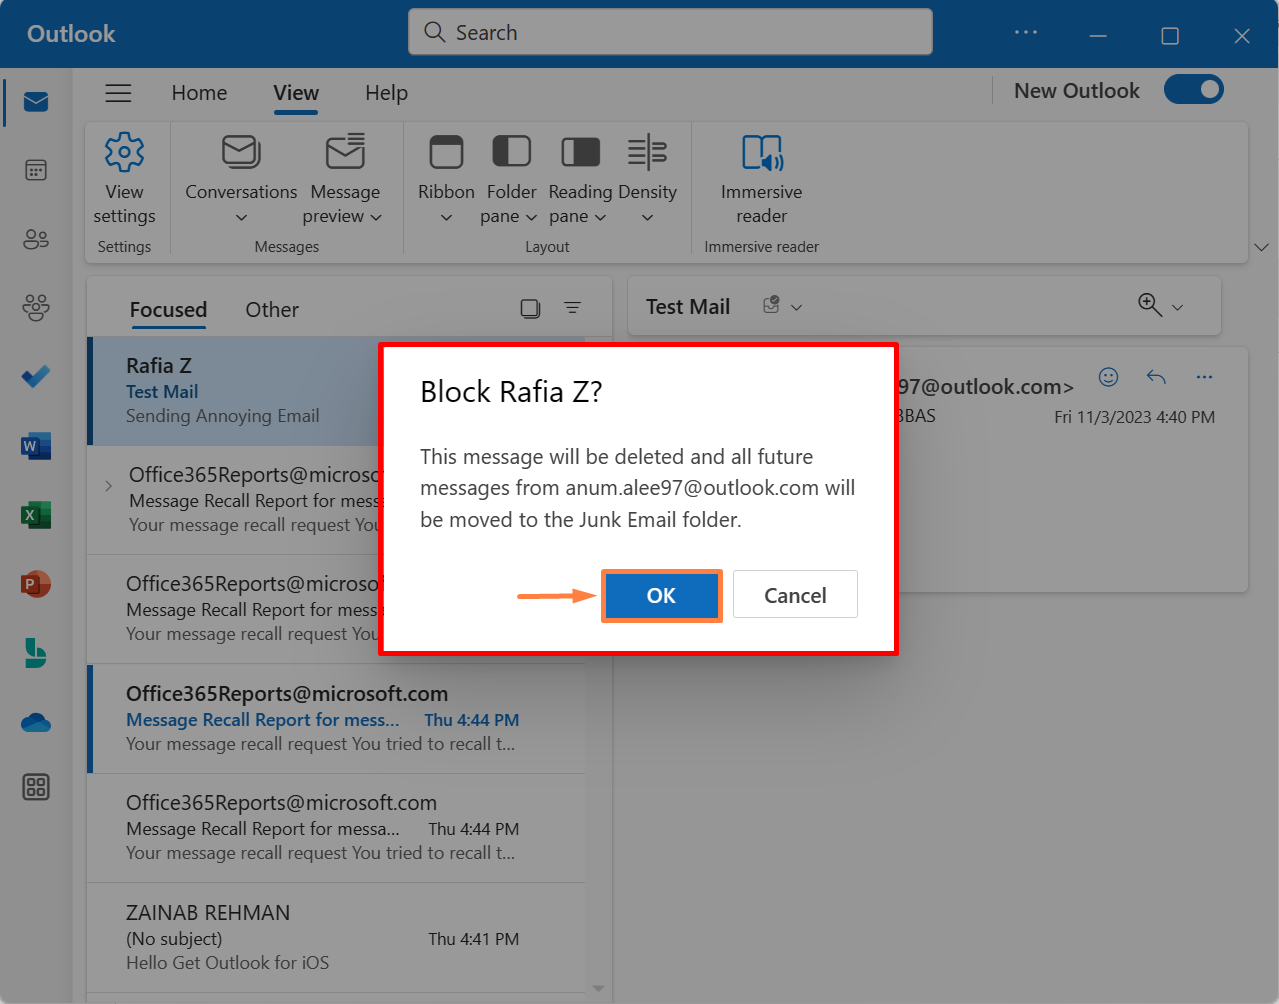1279x1004 pixels.
Task: Collapse the ribbon with the chevron
Action: pos(1261,247)
